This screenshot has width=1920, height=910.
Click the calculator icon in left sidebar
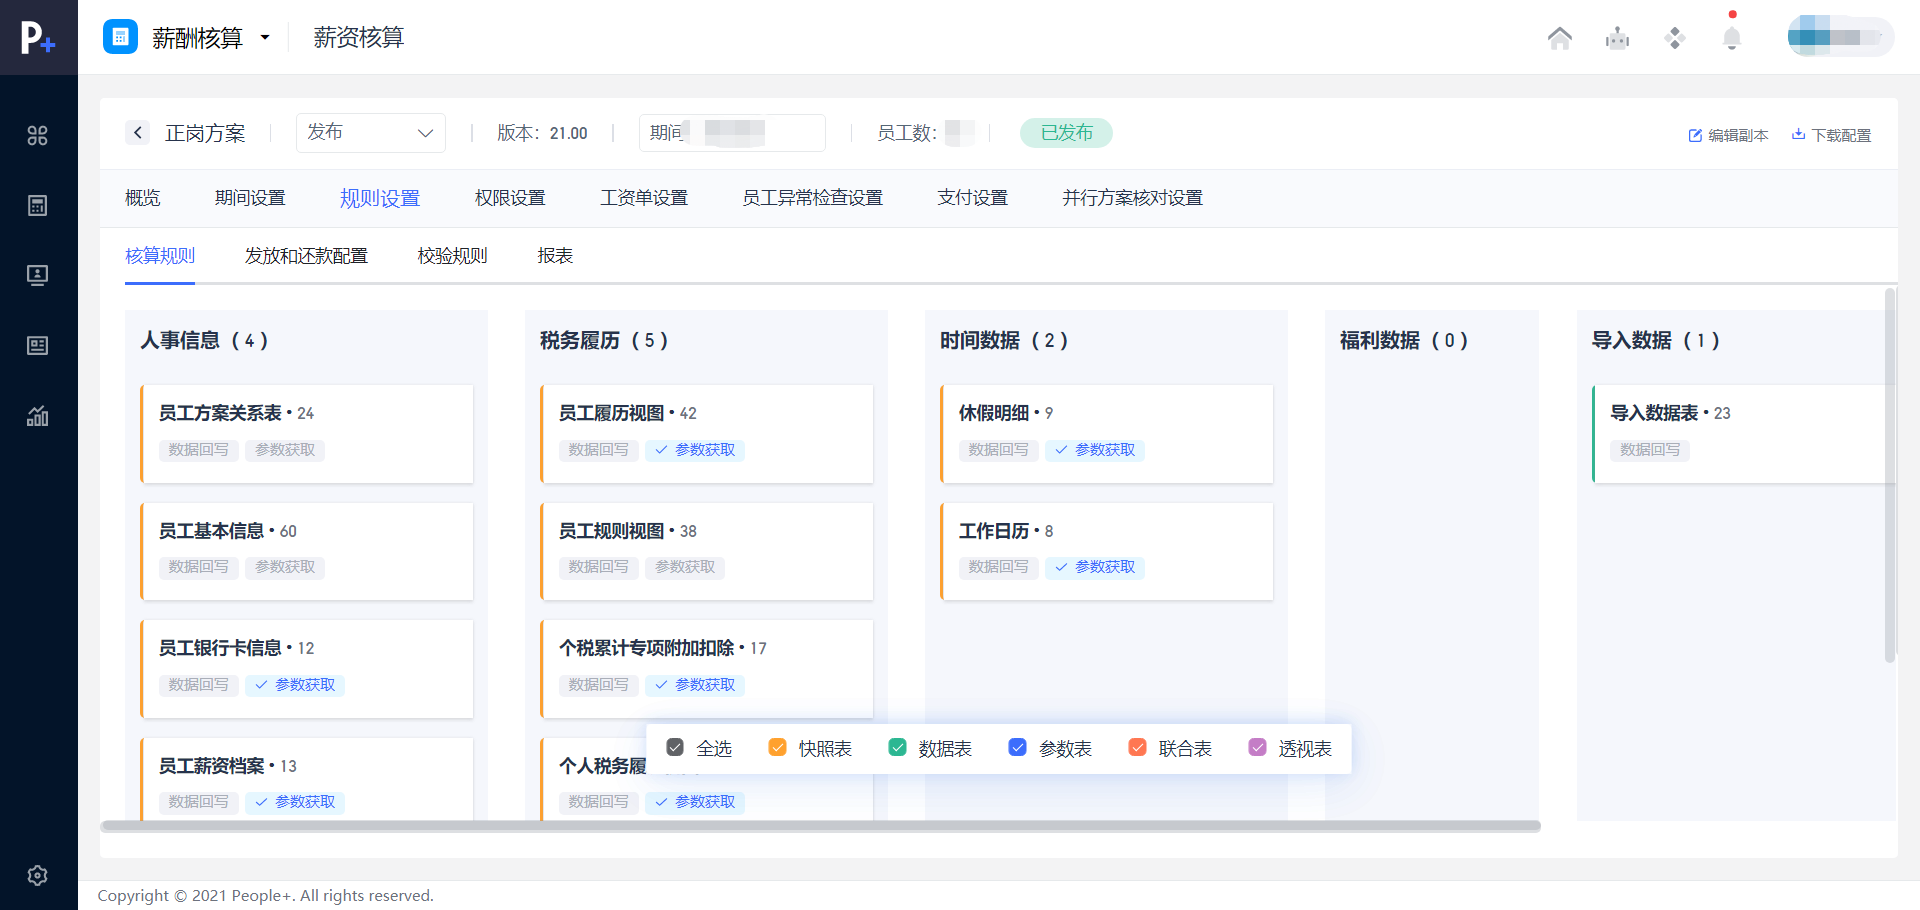coord(38,206)
